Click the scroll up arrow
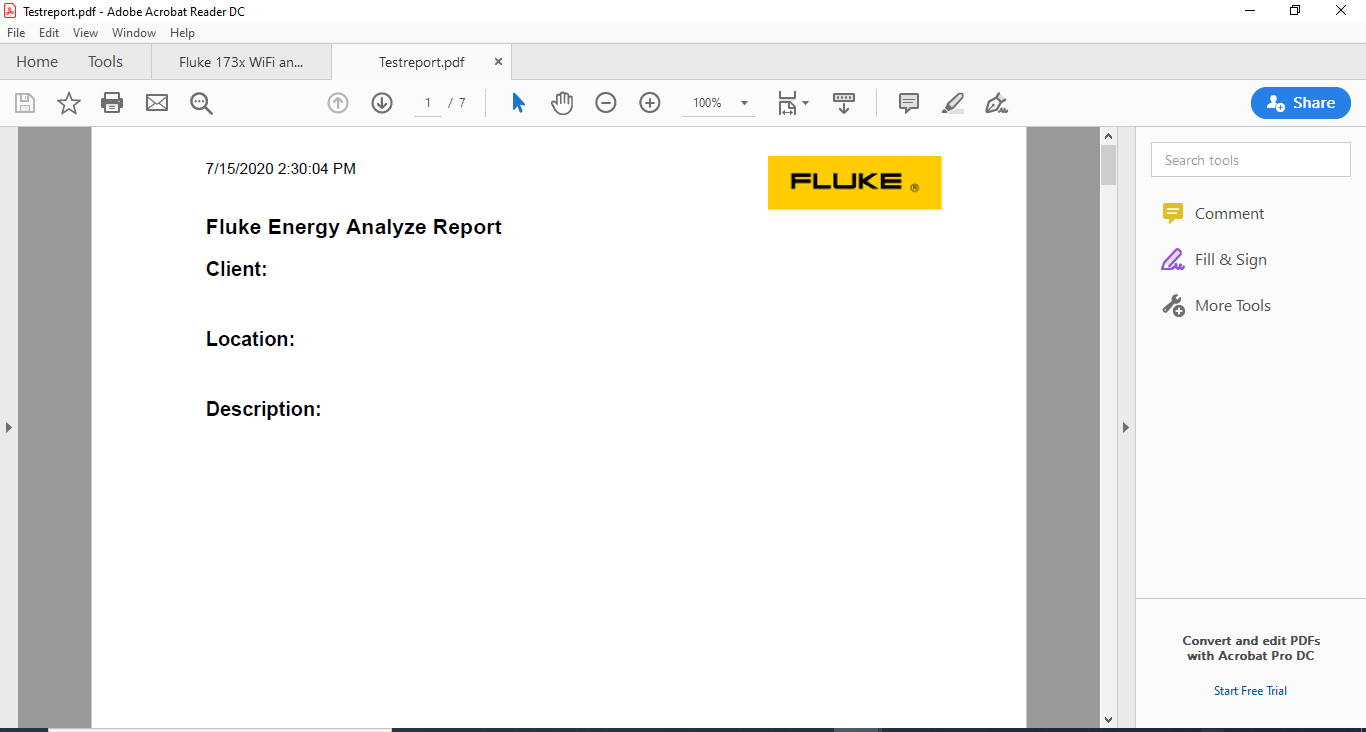Viewport: 1366px width, 732px height. [x=1108, y=135]
